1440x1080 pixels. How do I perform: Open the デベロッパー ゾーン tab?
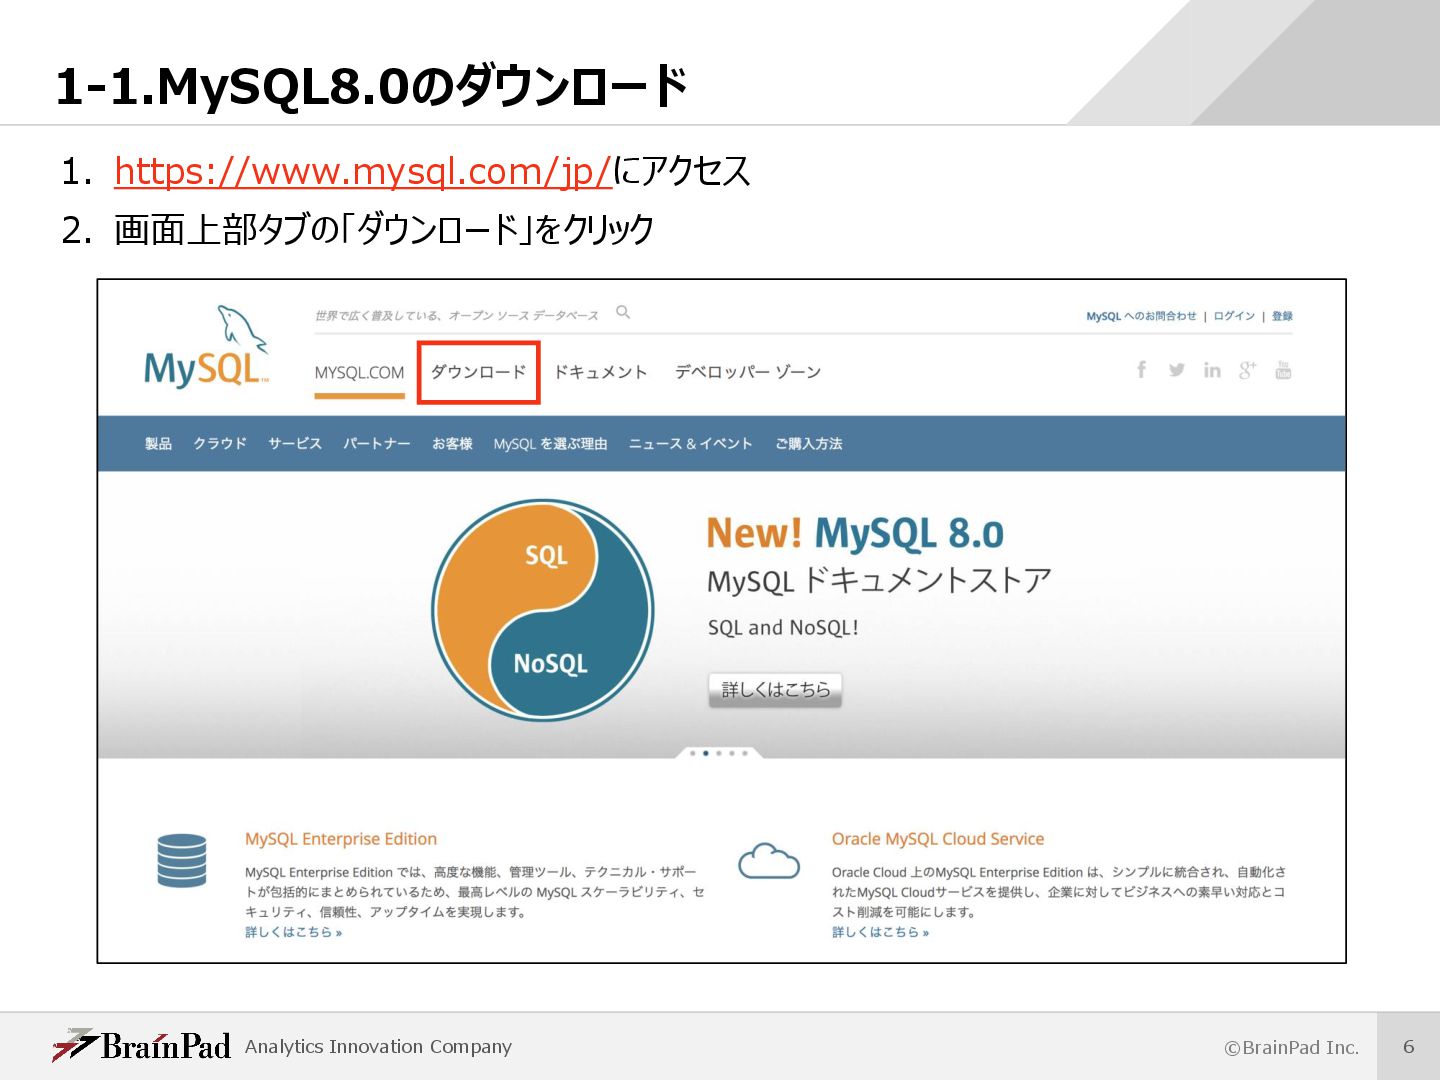coord(748,372)
